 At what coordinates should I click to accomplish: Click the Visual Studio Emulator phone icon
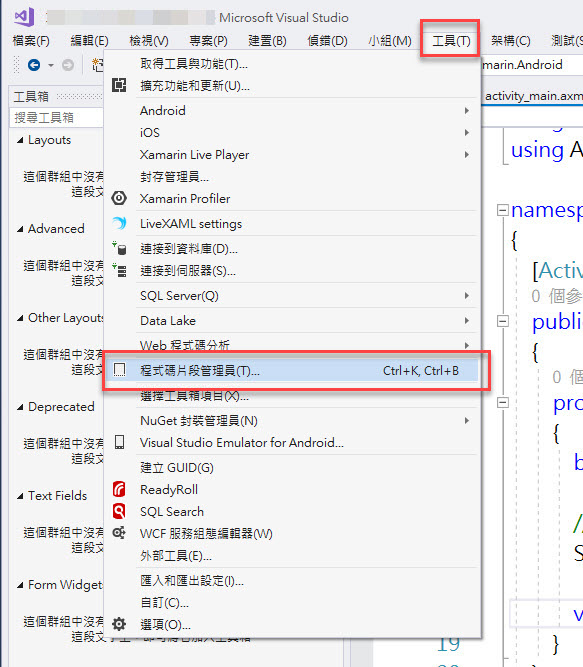119,442
